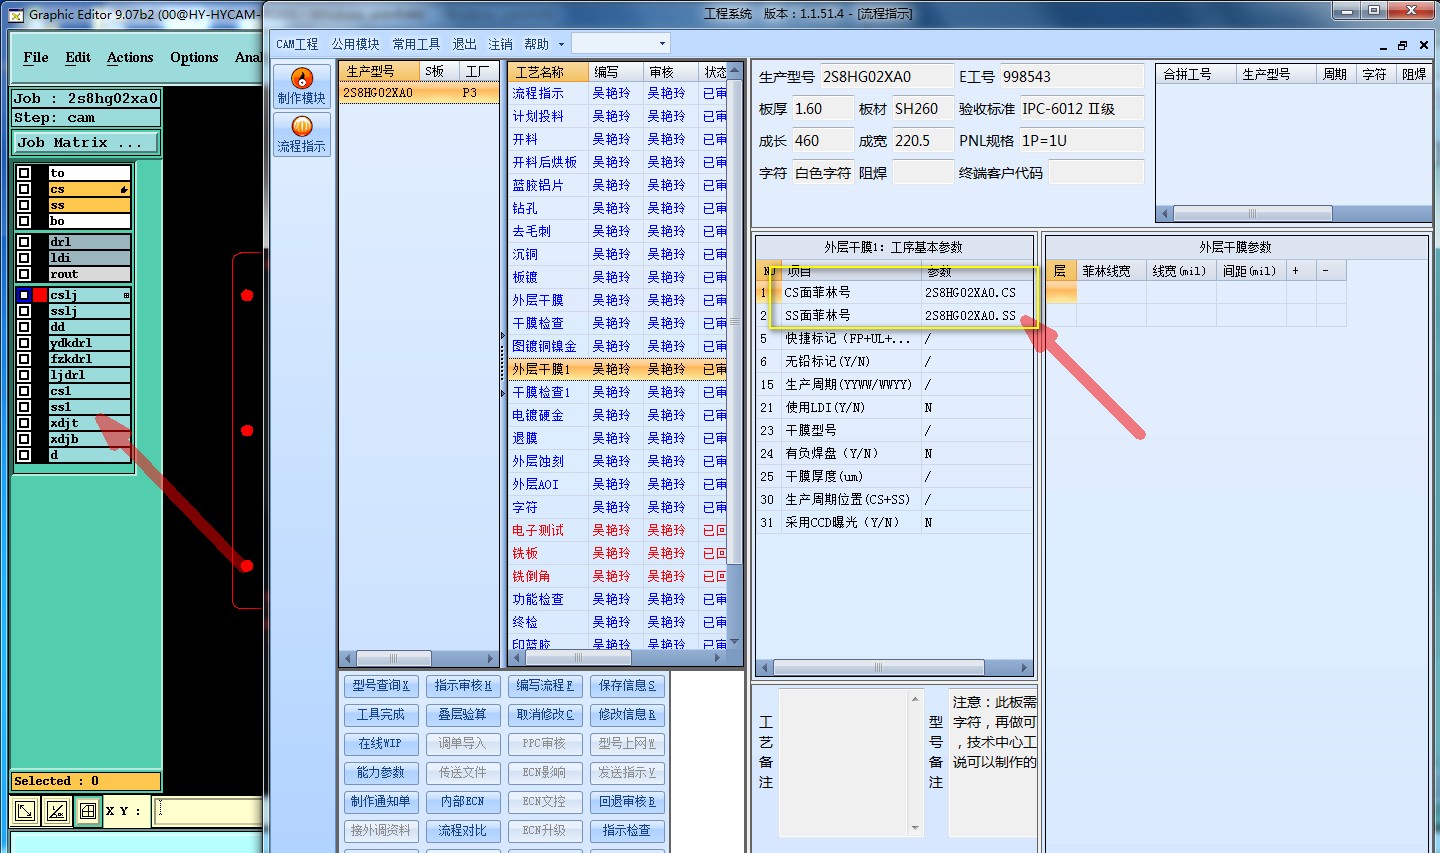
Task: Open Edit menu in Graphic Editor
Action: coord(78,57)
